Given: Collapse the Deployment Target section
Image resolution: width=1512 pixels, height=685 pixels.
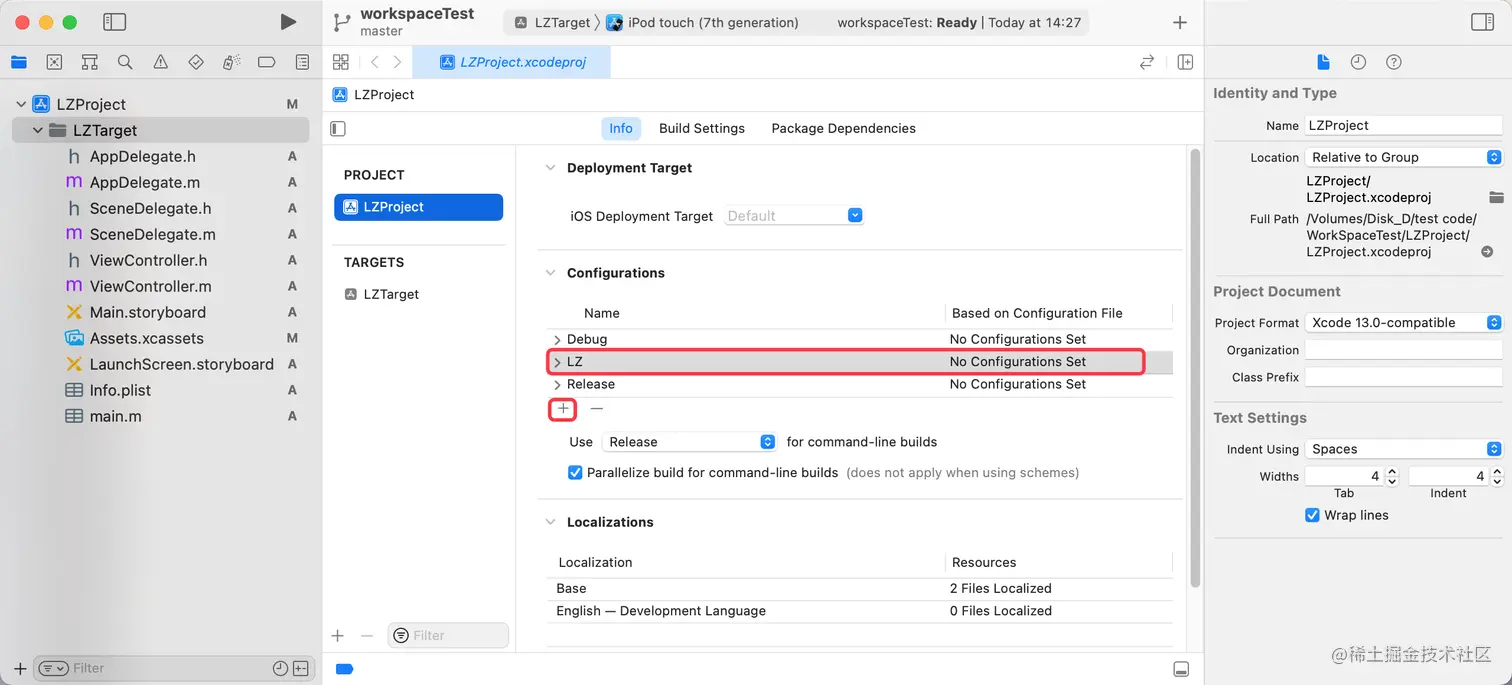Looking at the screenshot, I should click(549, 168).
